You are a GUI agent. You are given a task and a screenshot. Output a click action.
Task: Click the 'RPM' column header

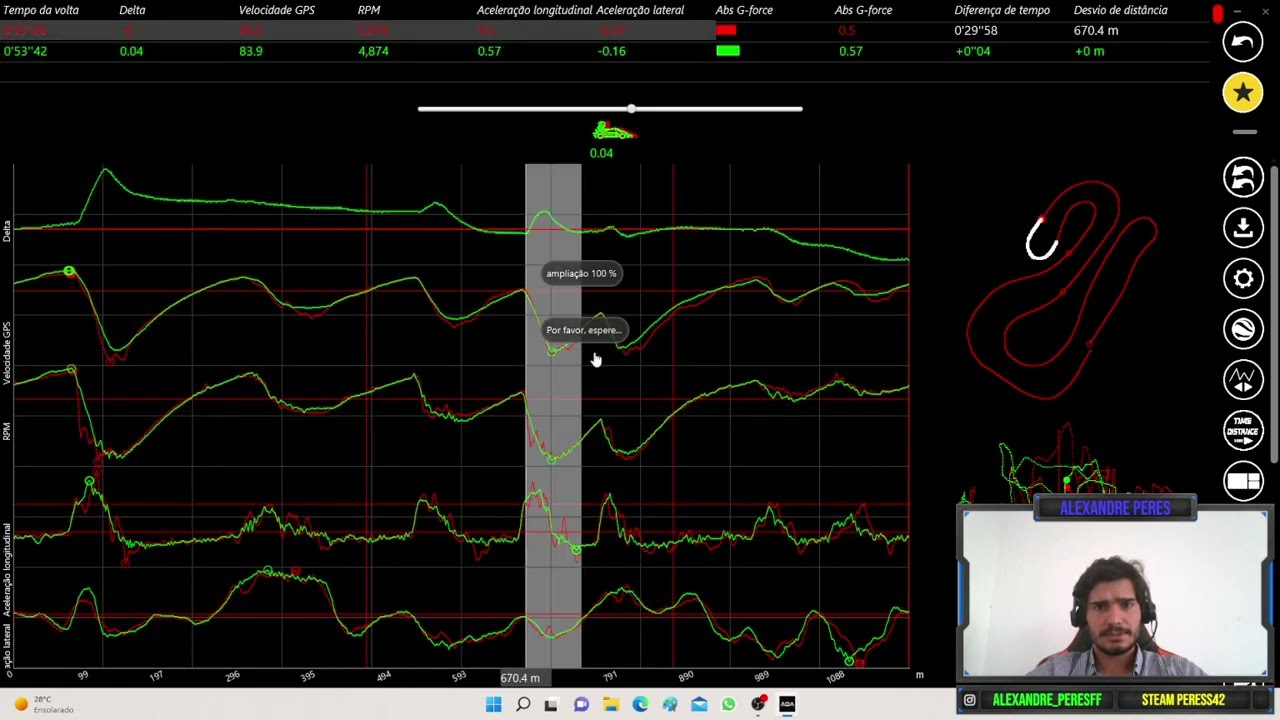point(369,10)
